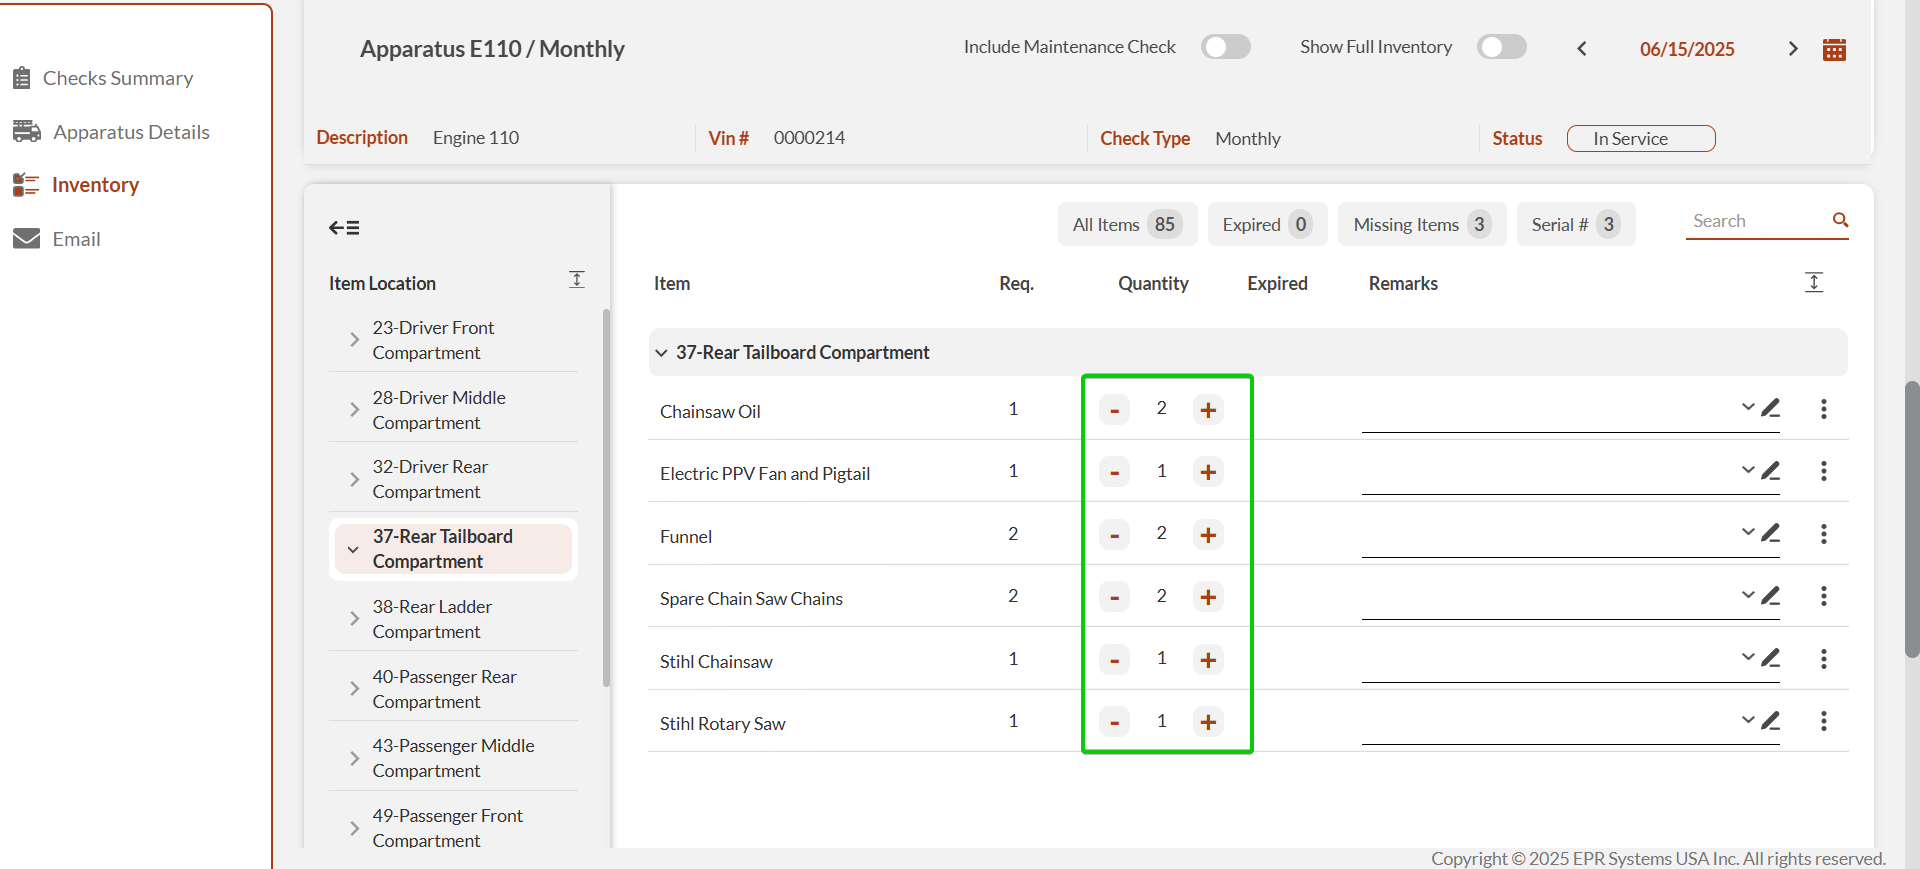Open remarks dropdown for Electric PPV Fan
The height and width of the screenshot is (869, 1920).
(x=1747, y=470)
